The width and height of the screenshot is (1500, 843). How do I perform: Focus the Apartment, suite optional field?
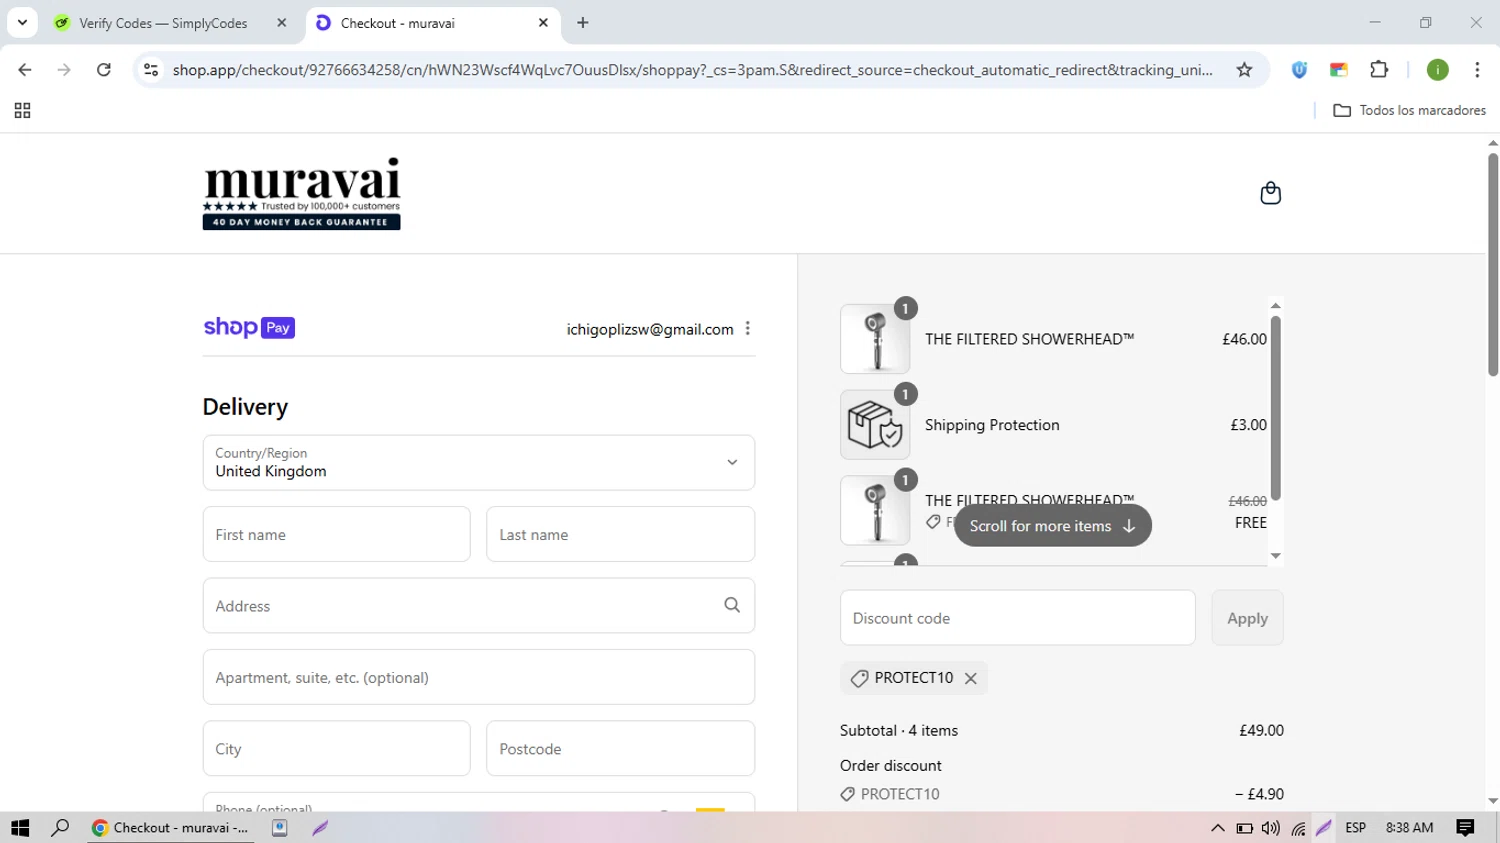tap(478, 677)
